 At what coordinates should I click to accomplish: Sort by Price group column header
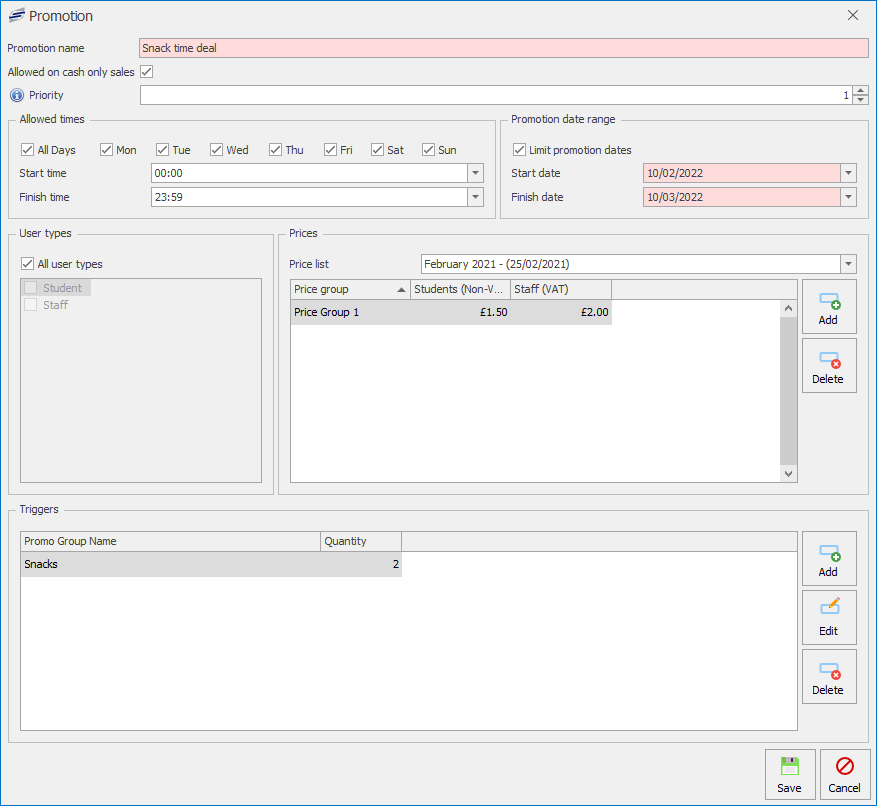349,290
